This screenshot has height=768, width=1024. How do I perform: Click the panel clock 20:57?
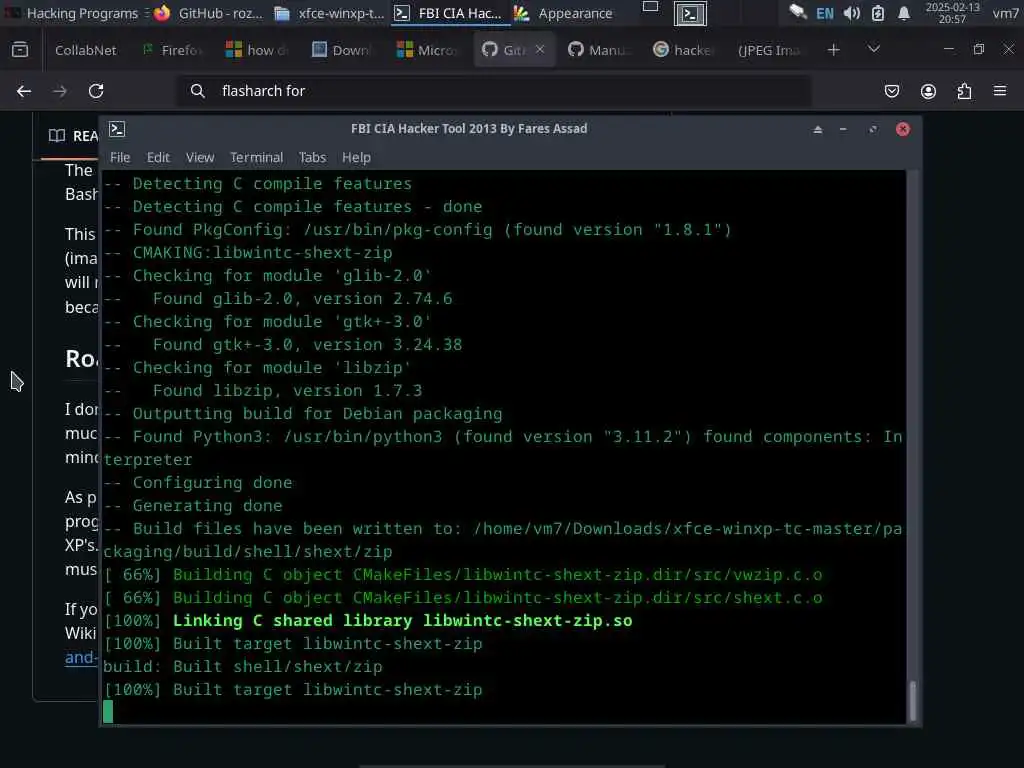point(952,13)
